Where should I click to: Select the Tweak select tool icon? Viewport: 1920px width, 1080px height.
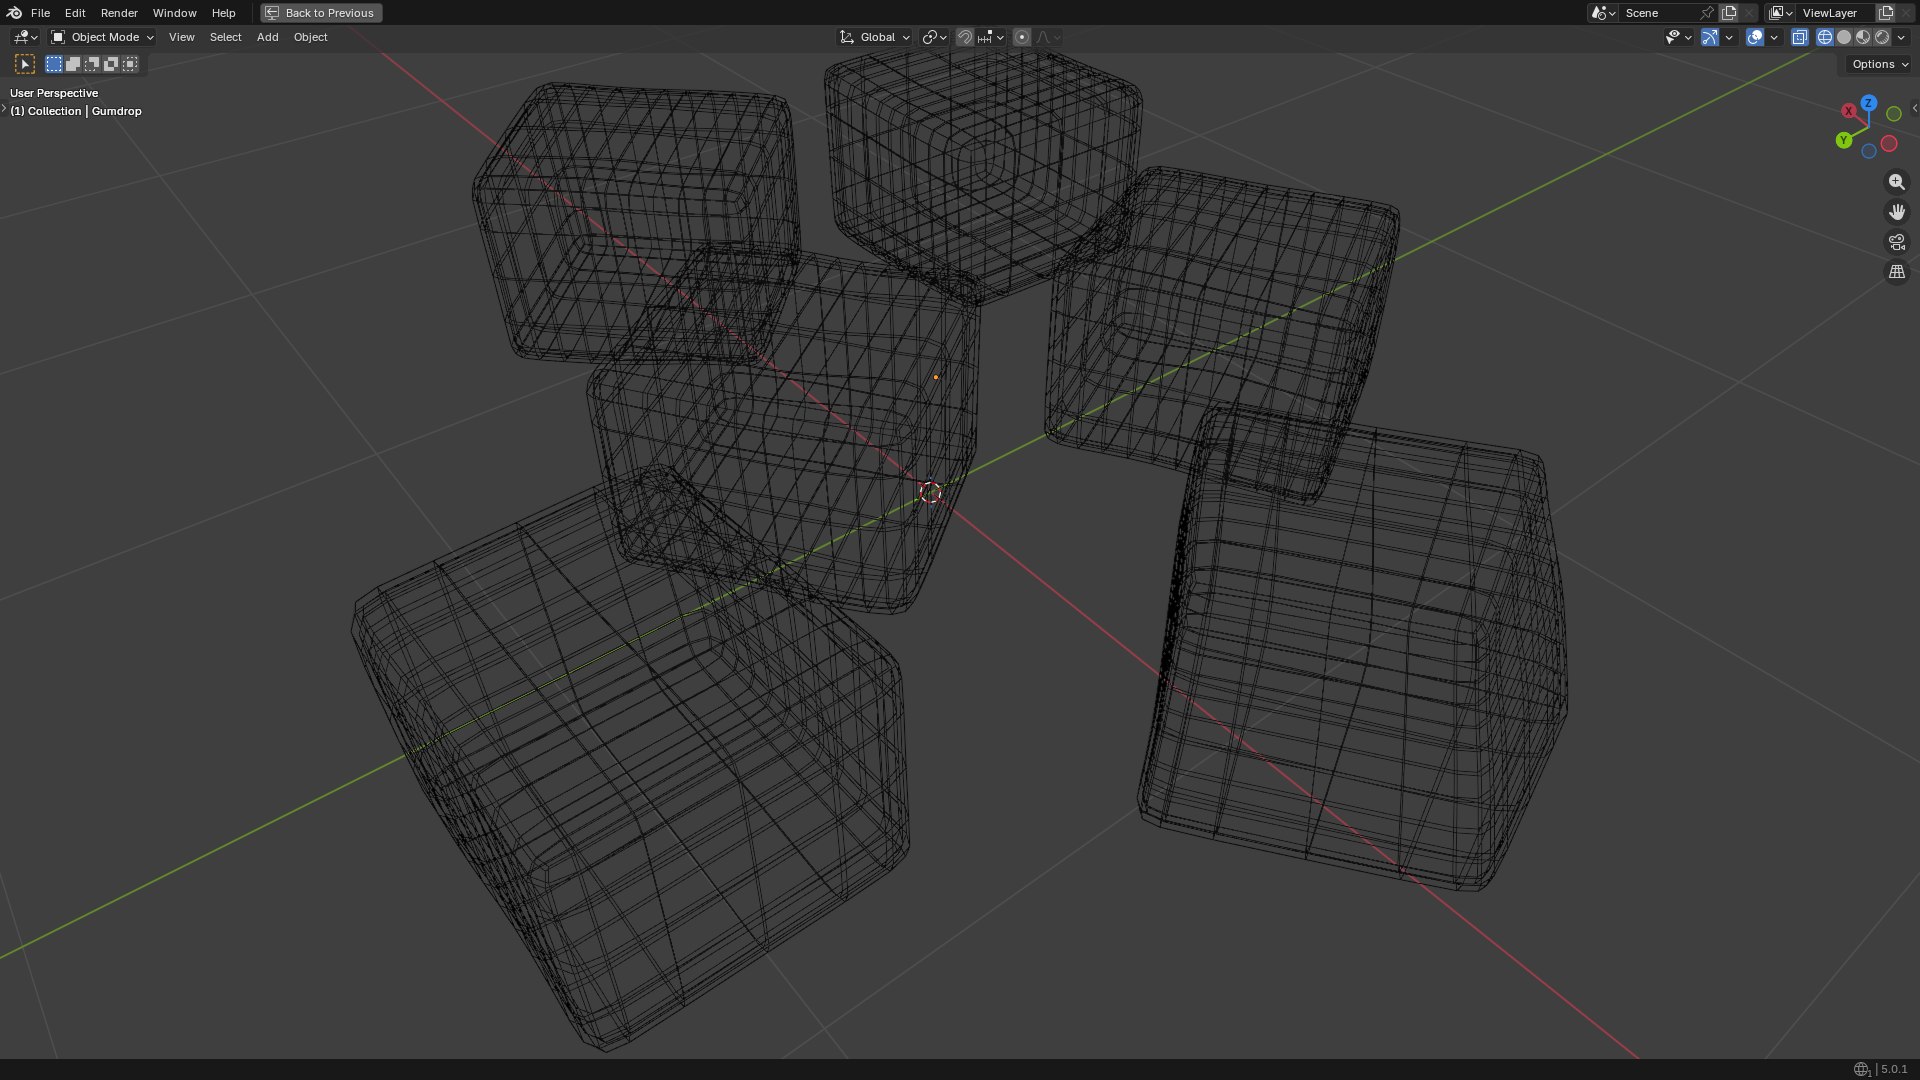coord(25,64)
